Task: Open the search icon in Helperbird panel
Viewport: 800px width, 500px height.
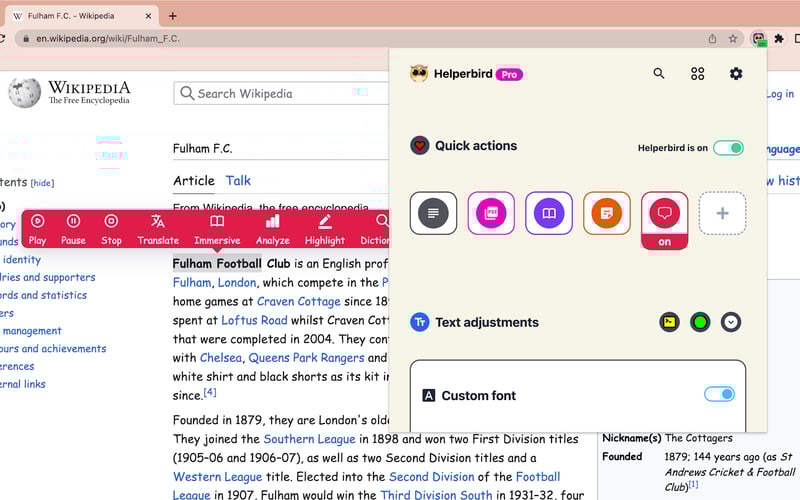Action: (x=659, y=73)
